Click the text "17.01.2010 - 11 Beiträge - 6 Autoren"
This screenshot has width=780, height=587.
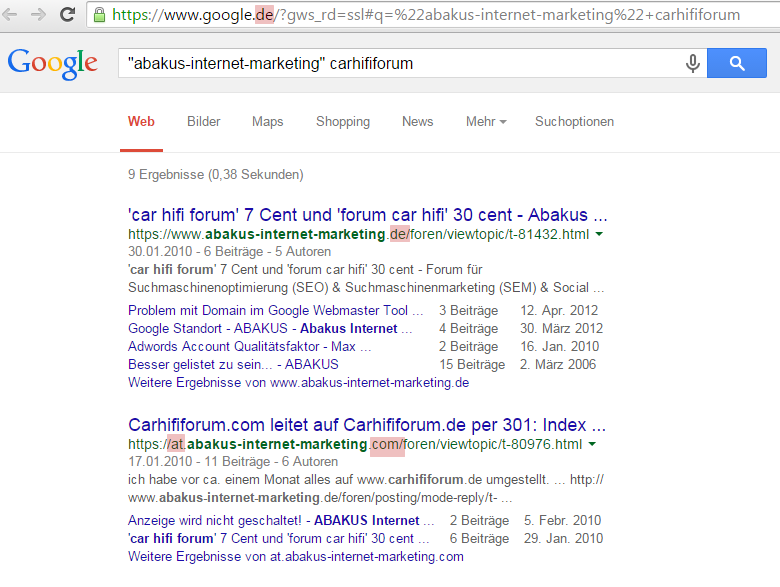(x=233, y=462)
